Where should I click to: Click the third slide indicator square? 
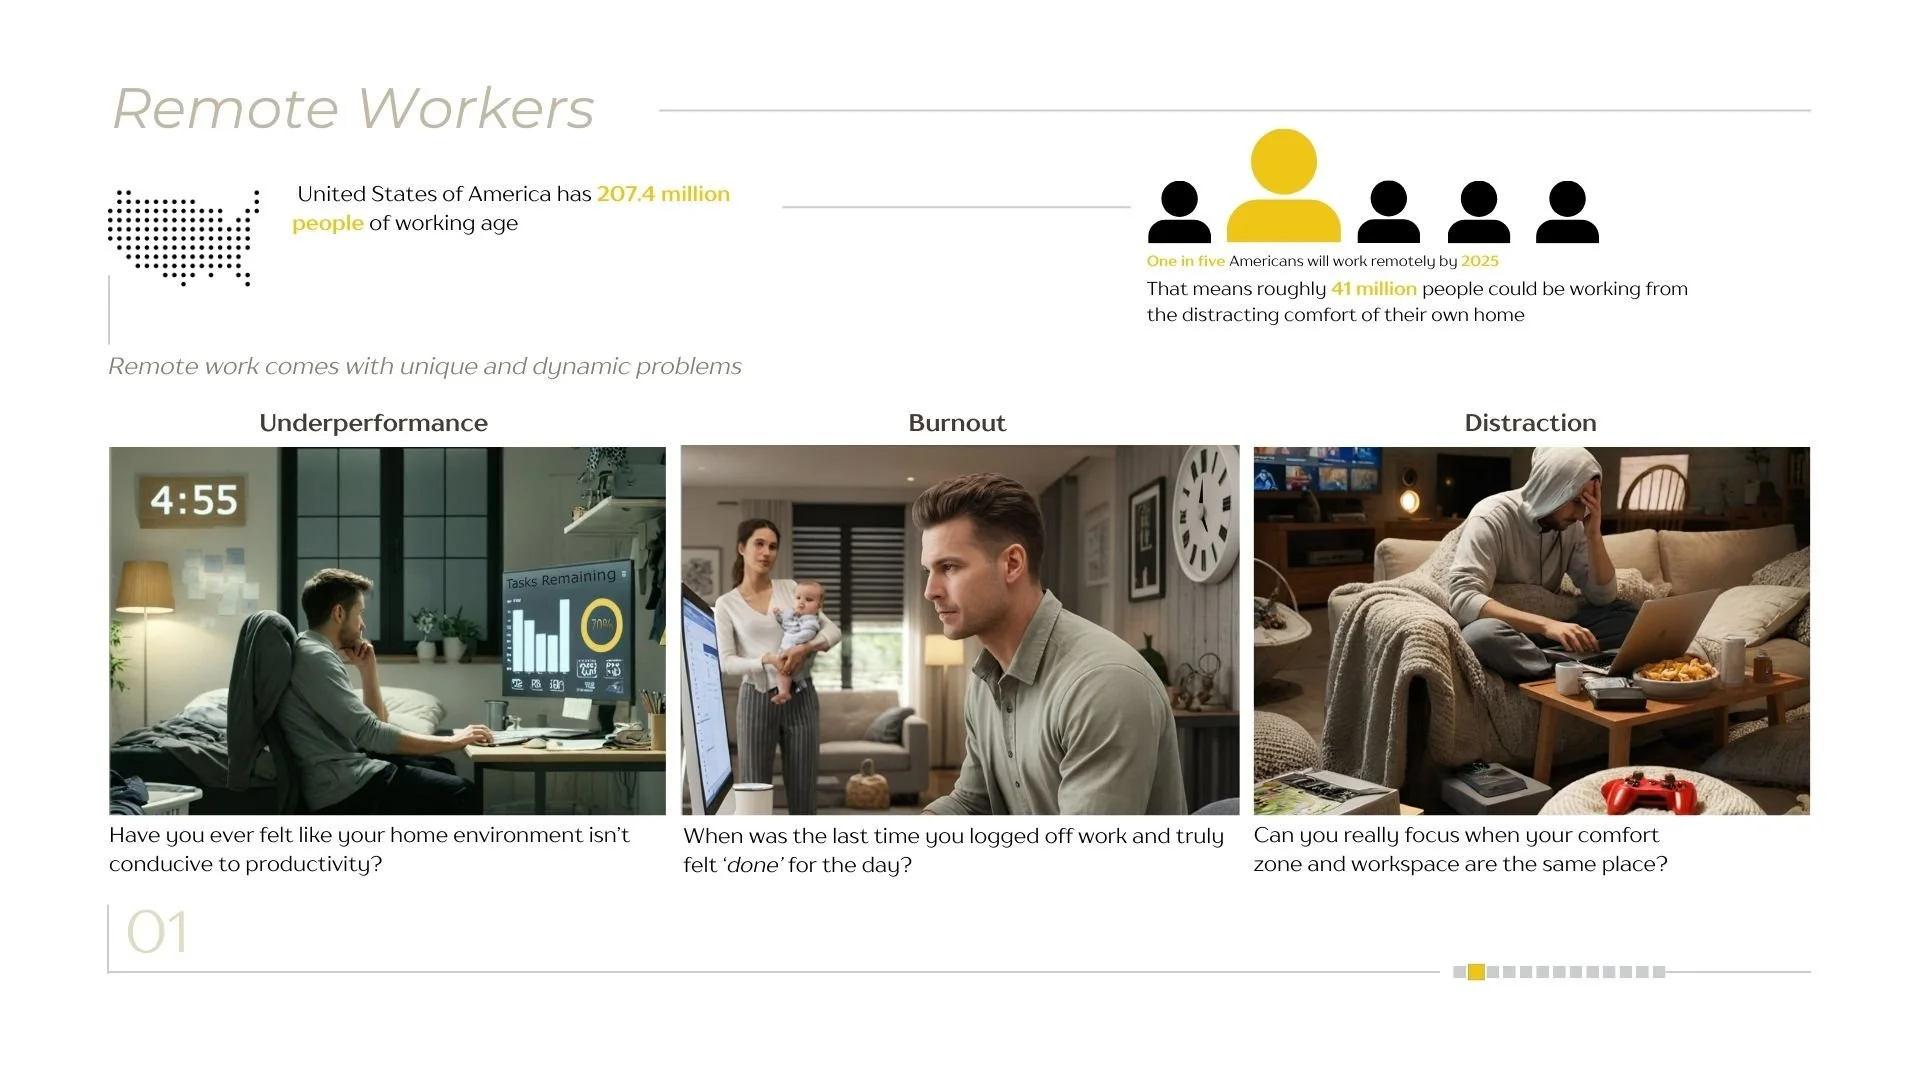(x=1493, y=972)
